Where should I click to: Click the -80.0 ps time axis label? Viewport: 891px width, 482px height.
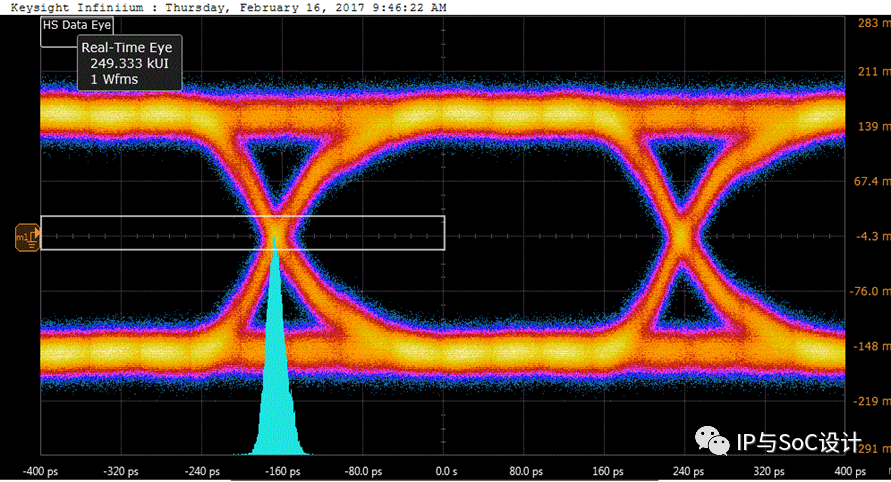(363, 471)
